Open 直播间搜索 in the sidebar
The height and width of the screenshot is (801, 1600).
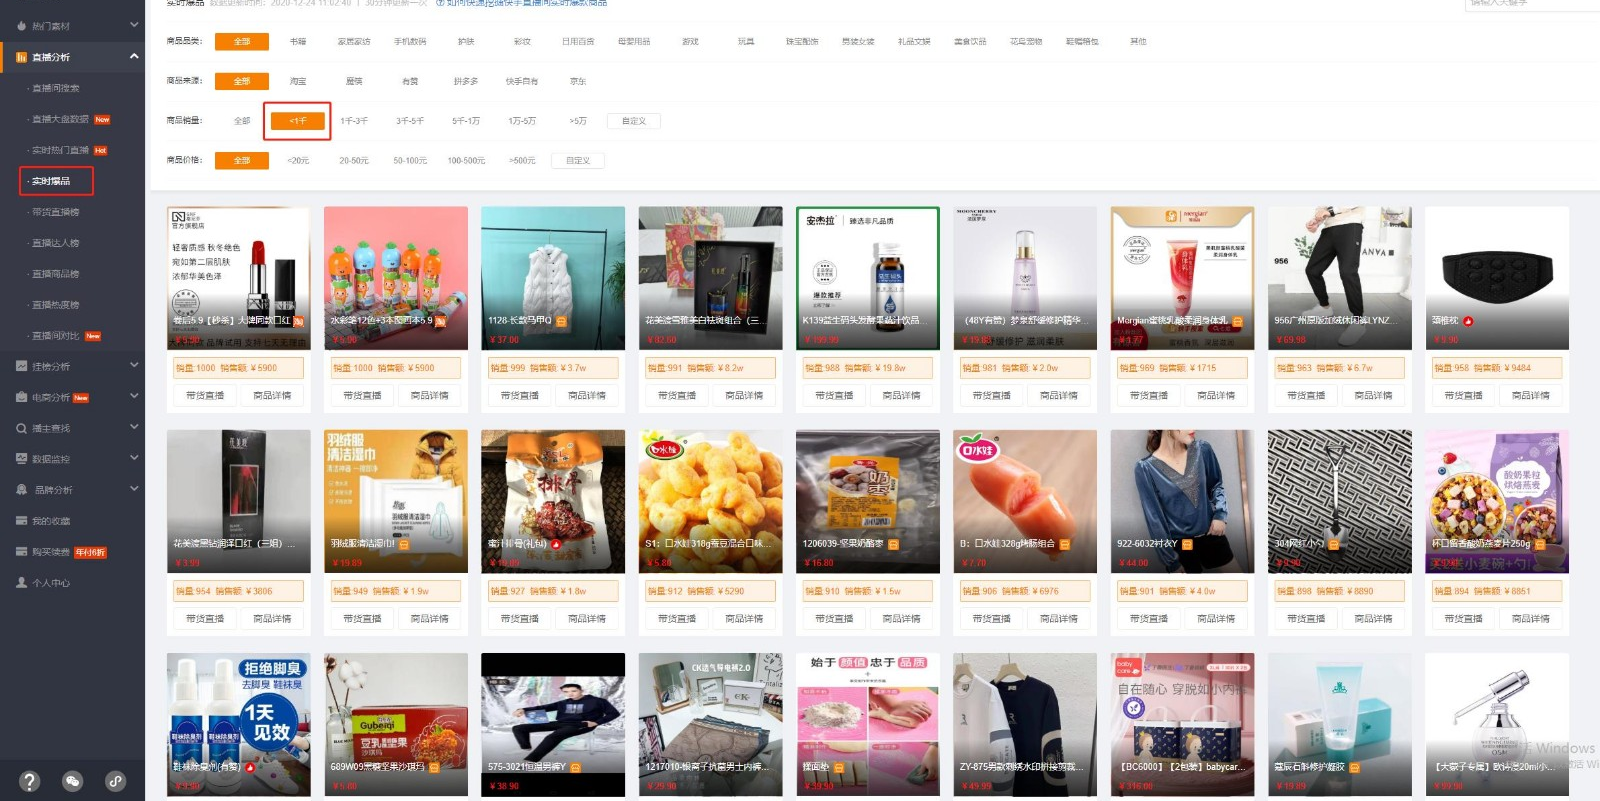click(55, 88)
